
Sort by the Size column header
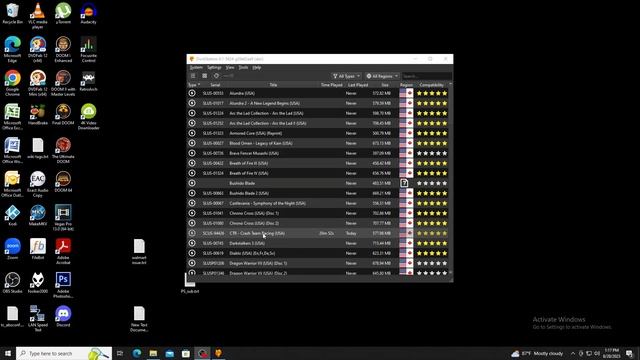point(384,85)
